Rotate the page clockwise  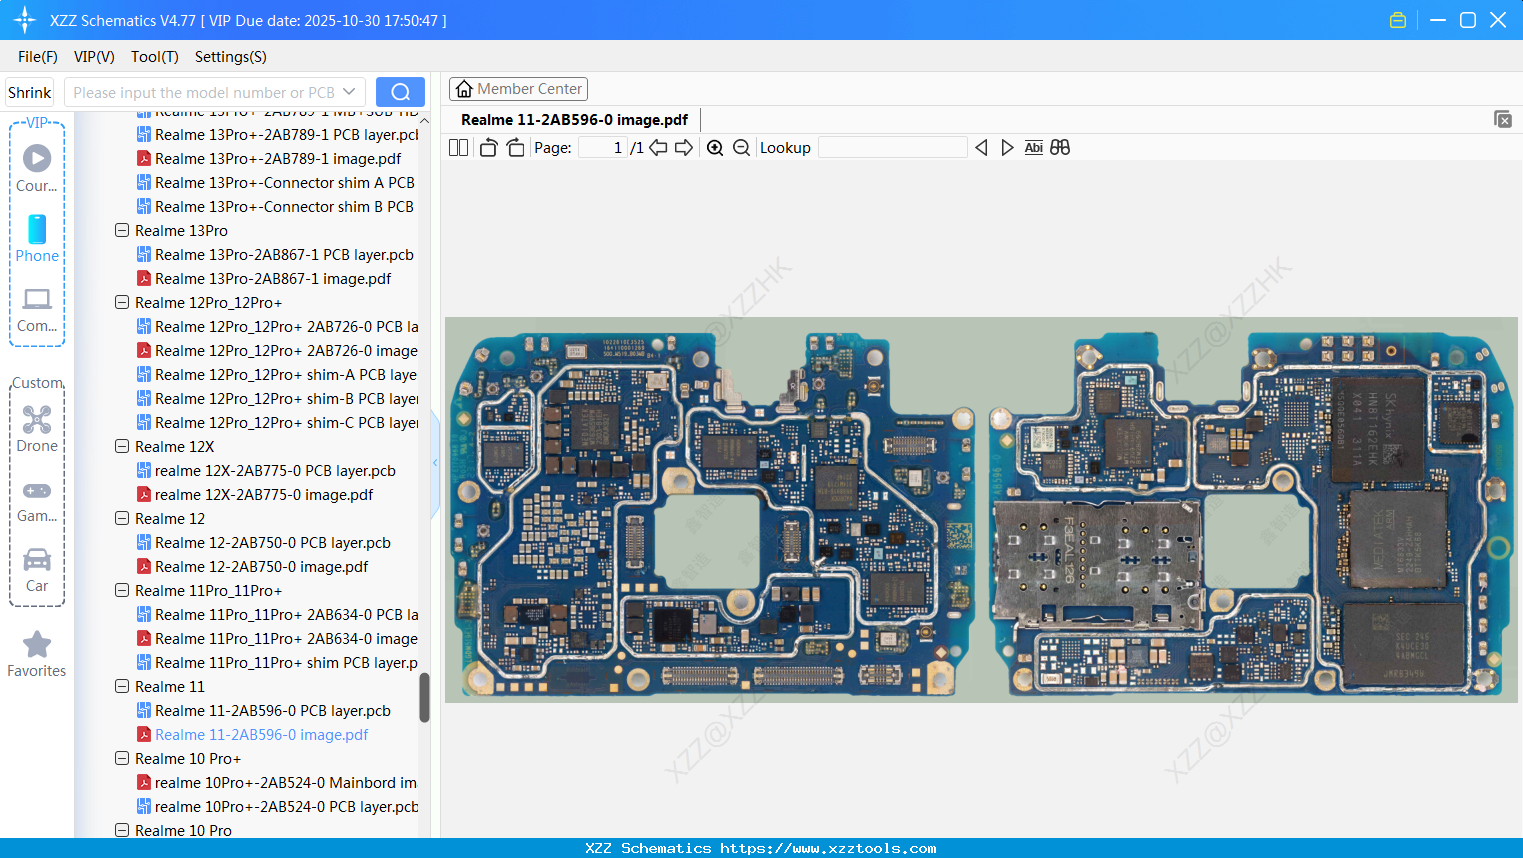coord(515,148)
